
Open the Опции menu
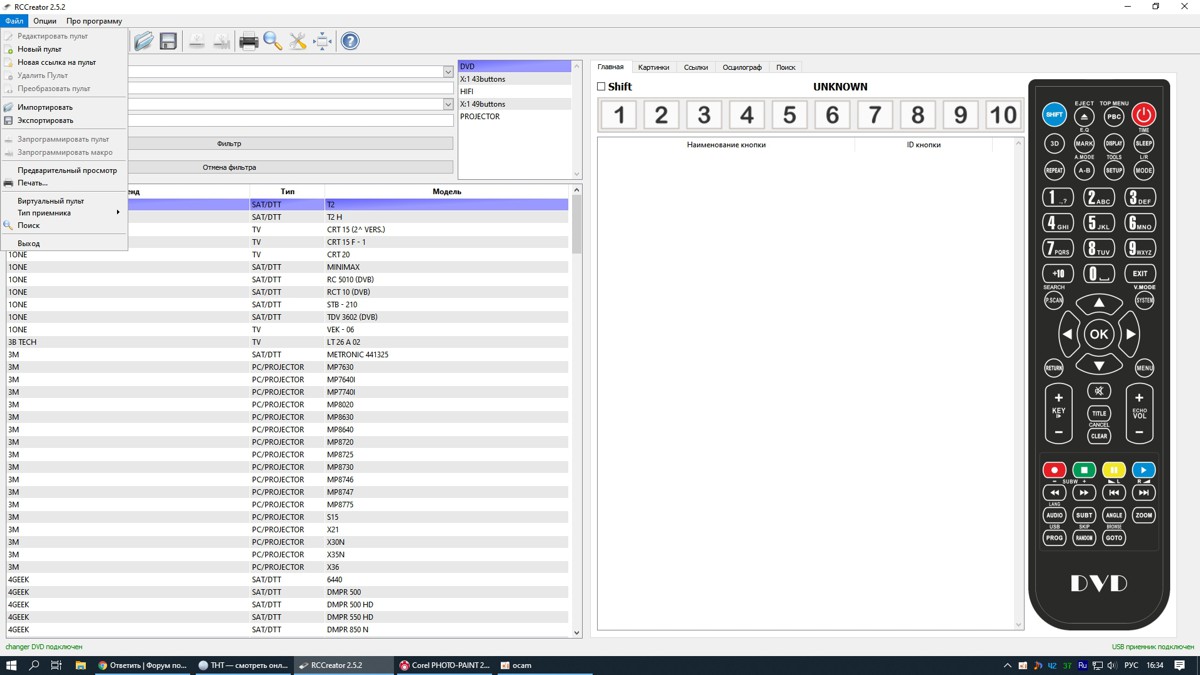click(45, 21)
